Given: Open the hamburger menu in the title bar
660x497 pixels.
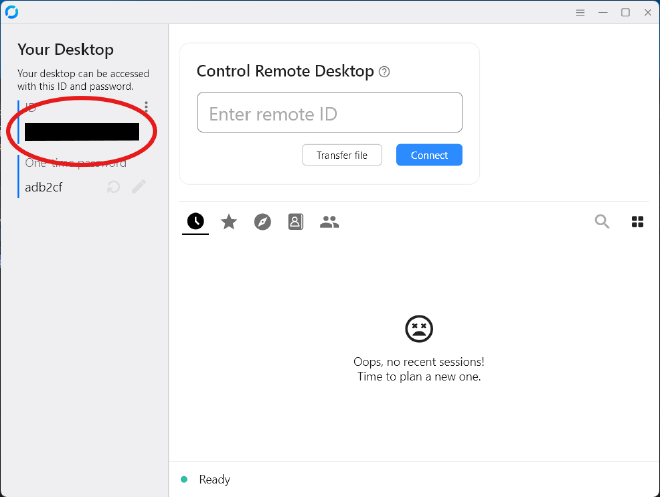Looking at the screenshot, I should tap(580, 12).
